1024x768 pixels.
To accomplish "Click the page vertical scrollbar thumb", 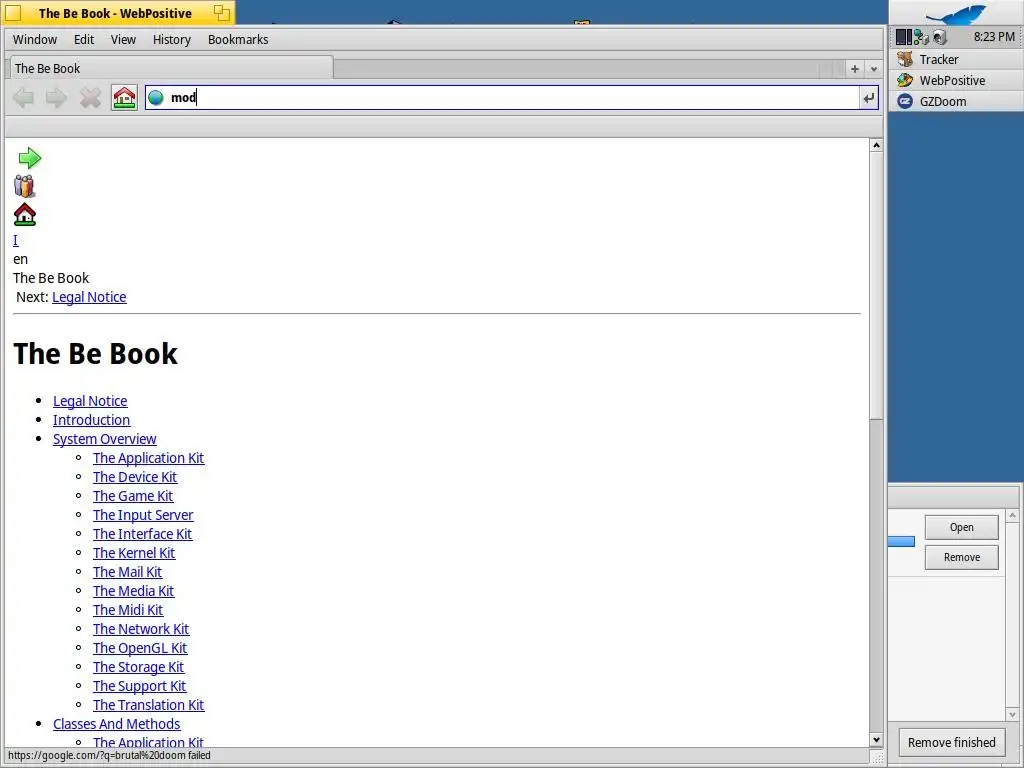I will (x=876, y=285).
